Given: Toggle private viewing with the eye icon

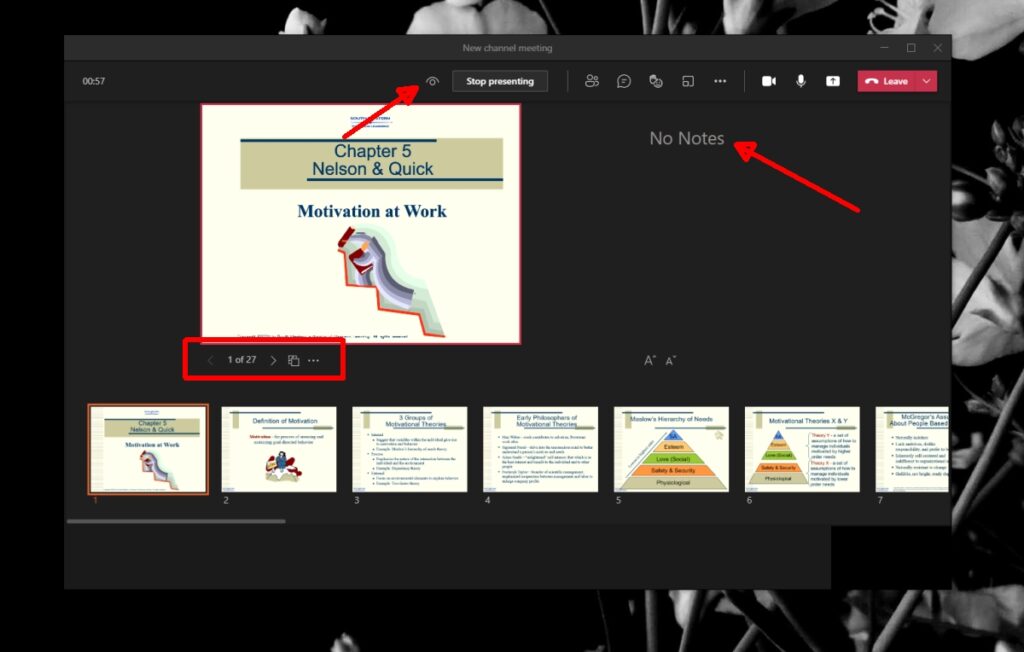Looking at the screenshot, I should click(432, 81).
